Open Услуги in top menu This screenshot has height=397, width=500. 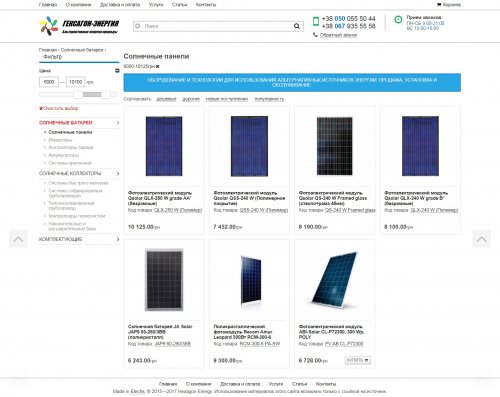156,5
